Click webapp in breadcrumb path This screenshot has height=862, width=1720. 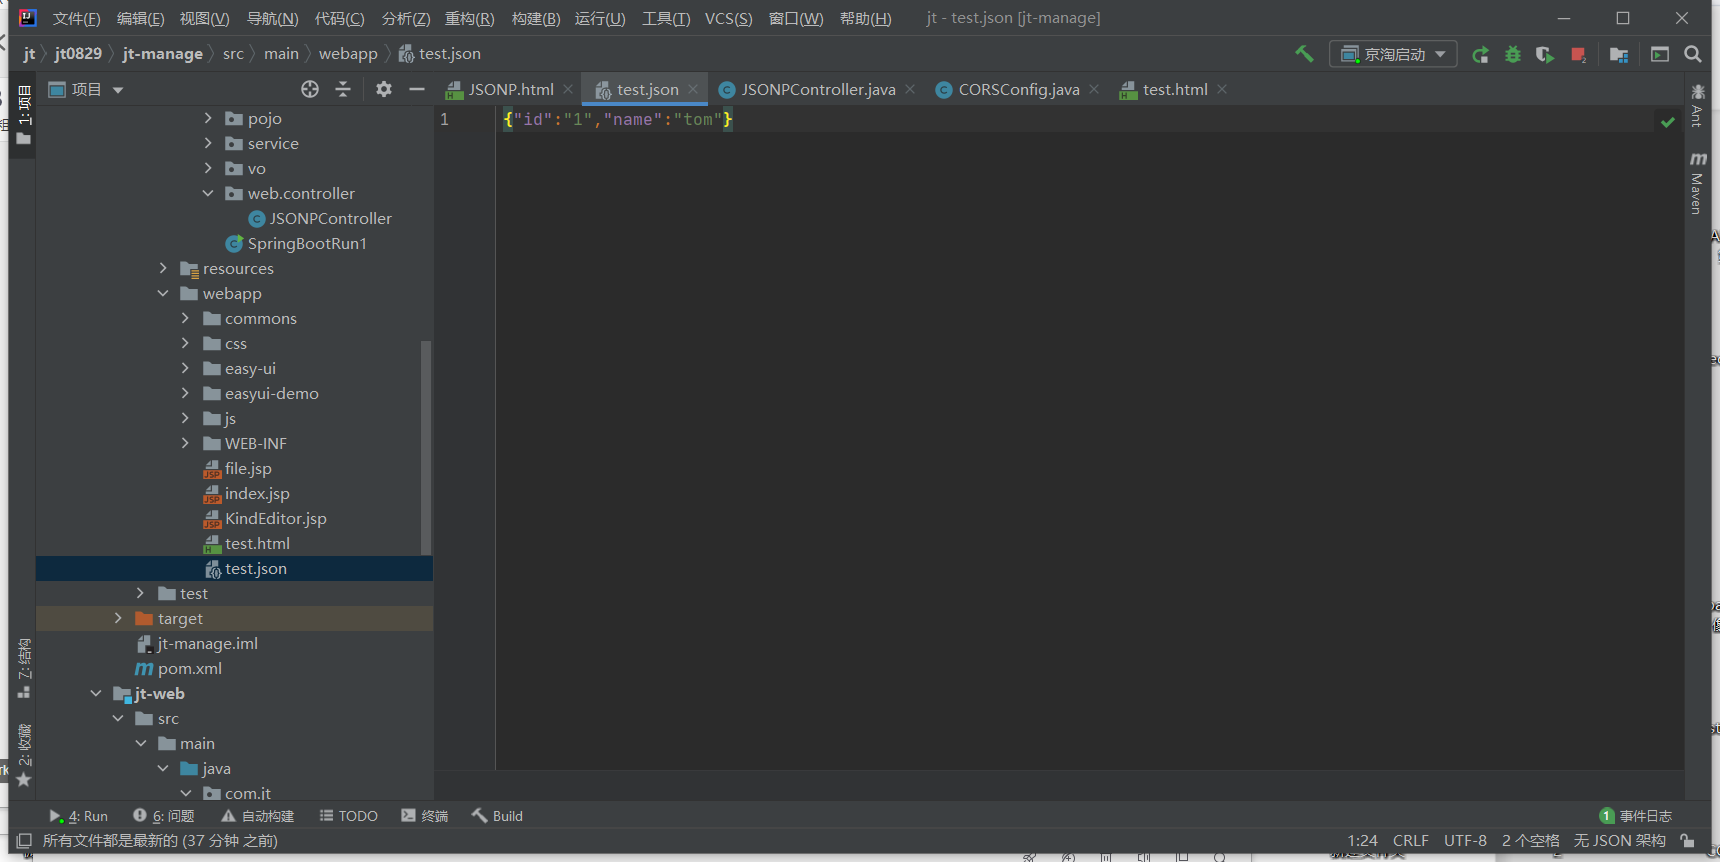pos(348,54)
